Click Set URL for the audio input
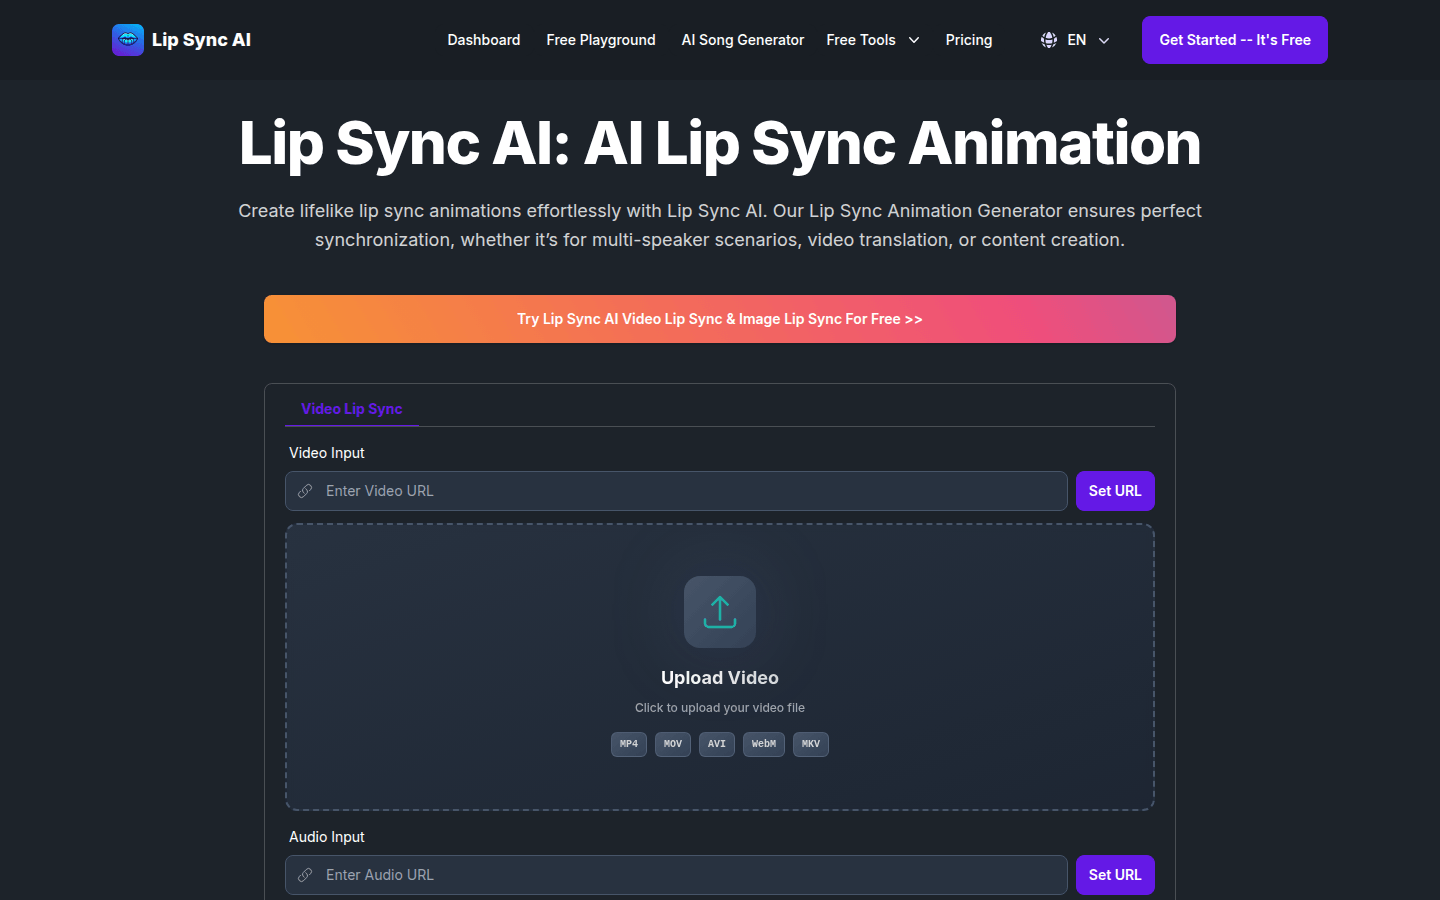Screen dimensions: 1440x900 pos(1115,875)
